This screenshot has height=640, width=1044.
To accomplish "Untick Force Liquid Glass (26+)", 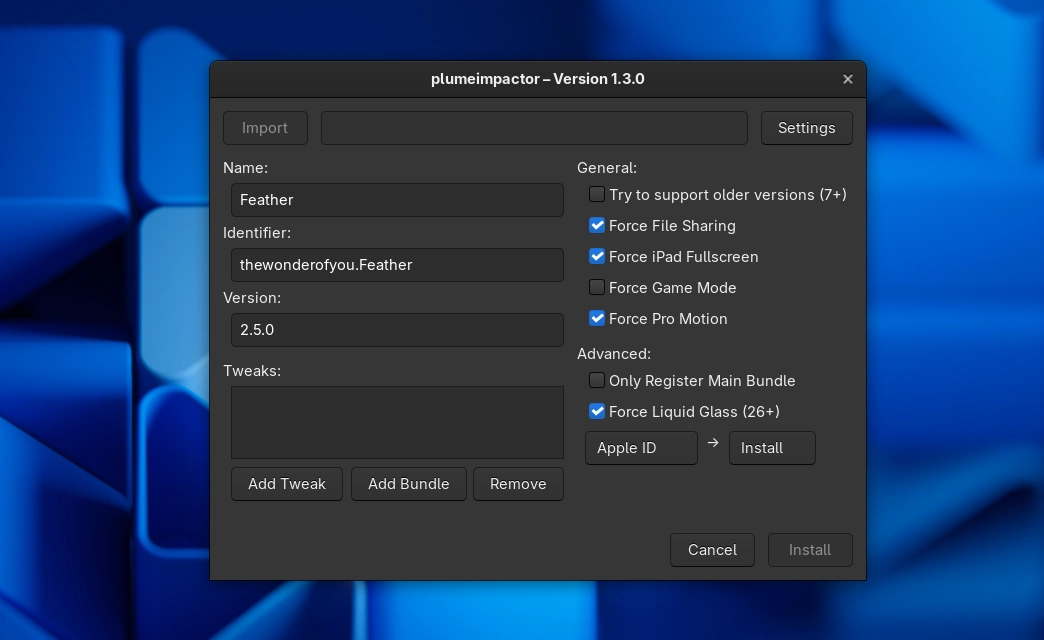I will coord(597,412).
